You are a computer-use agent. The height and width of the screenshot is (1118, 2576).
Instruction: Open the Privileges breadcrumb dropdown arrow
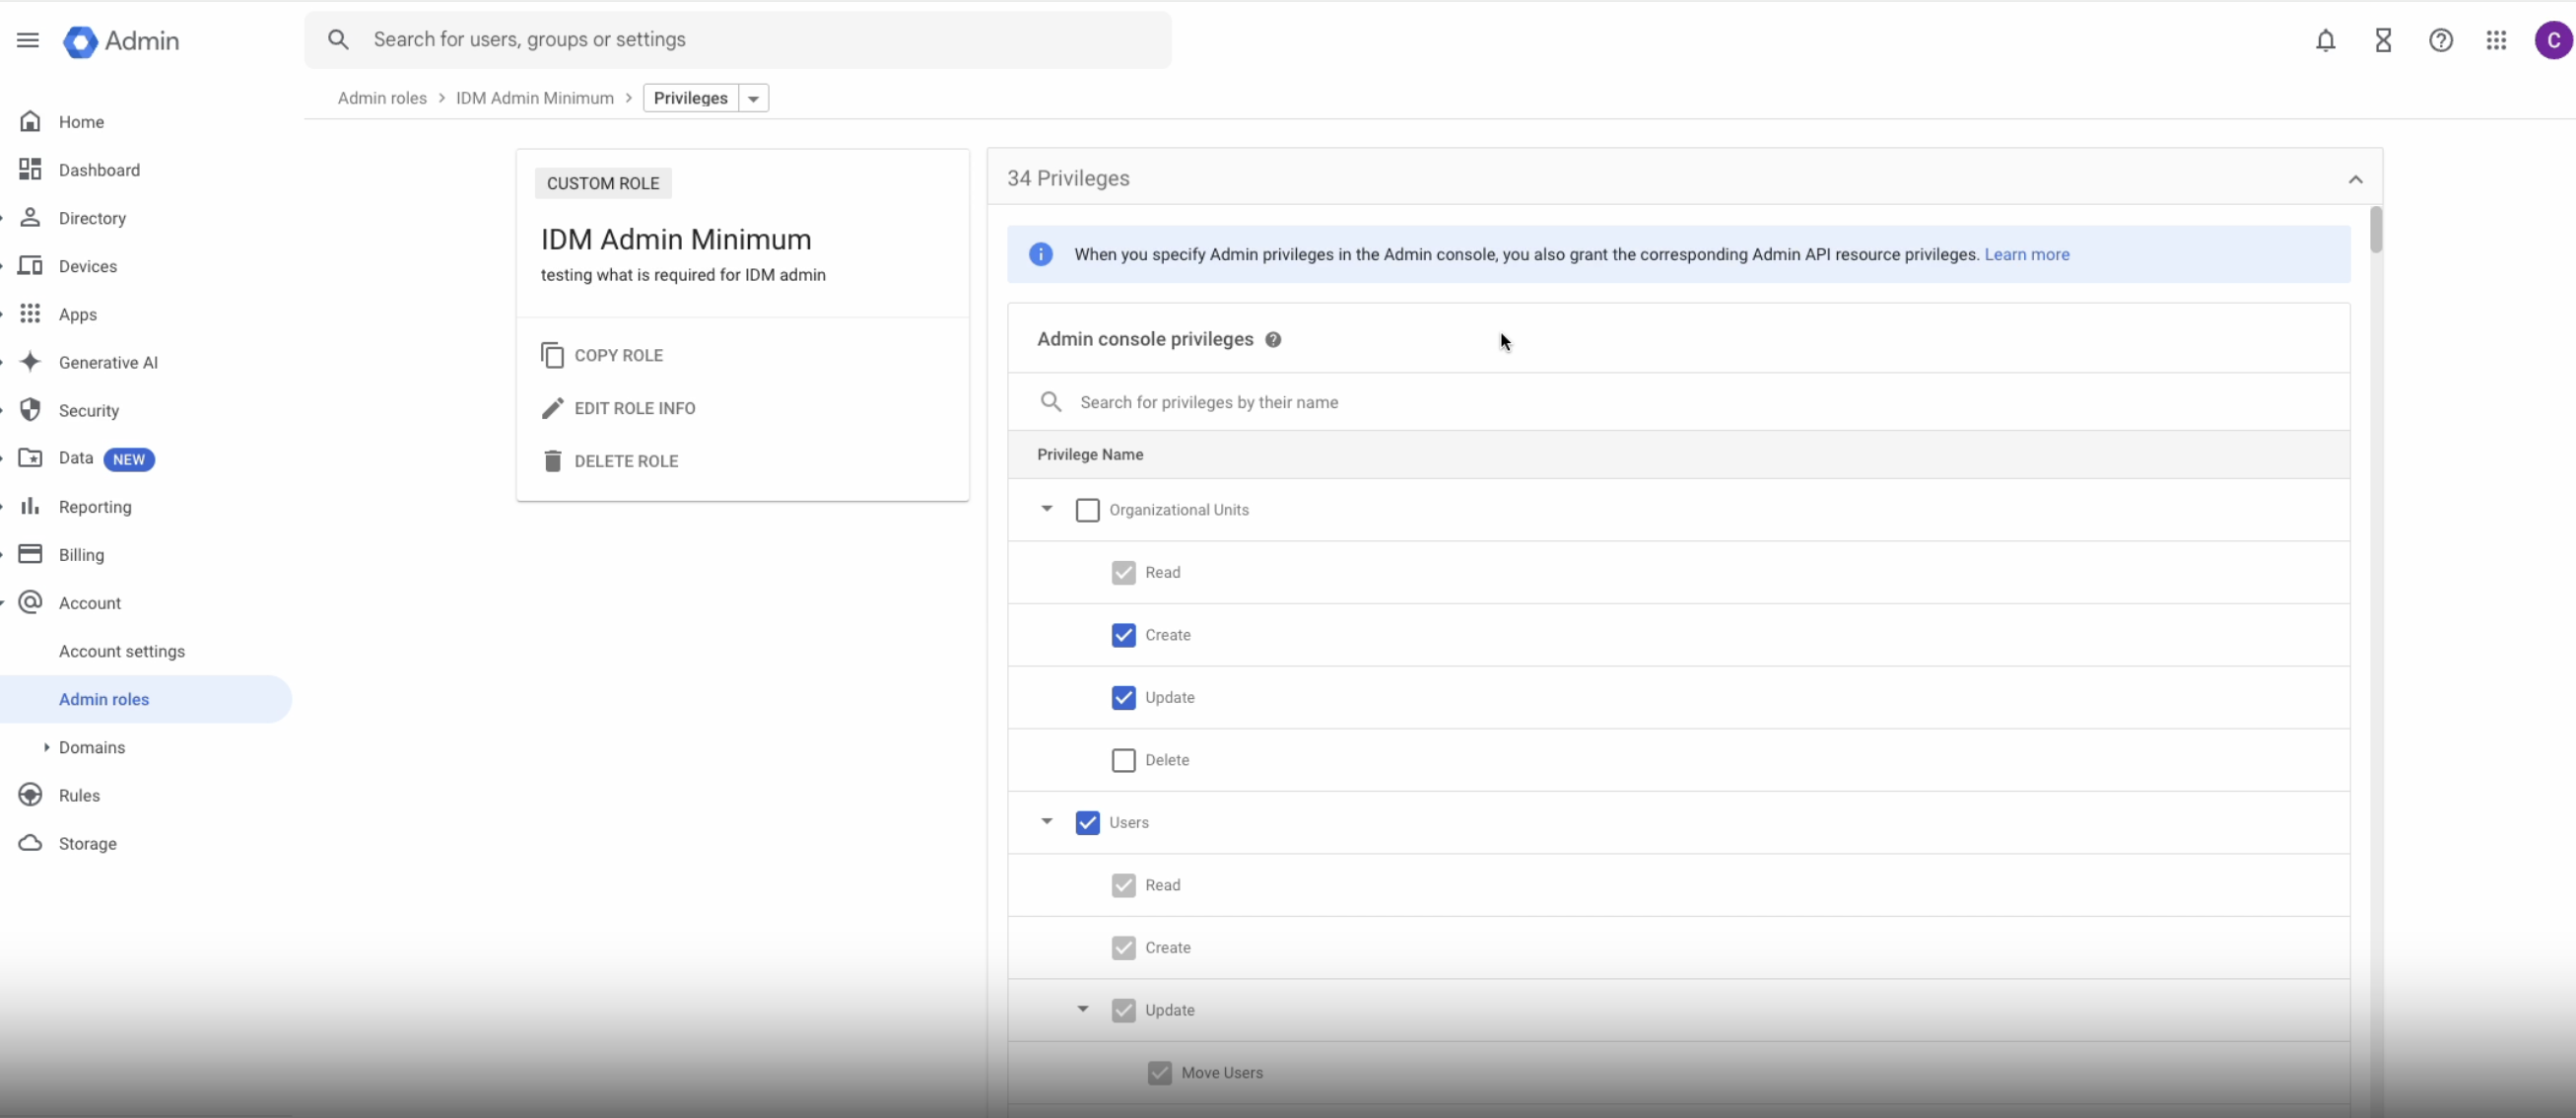753,98
